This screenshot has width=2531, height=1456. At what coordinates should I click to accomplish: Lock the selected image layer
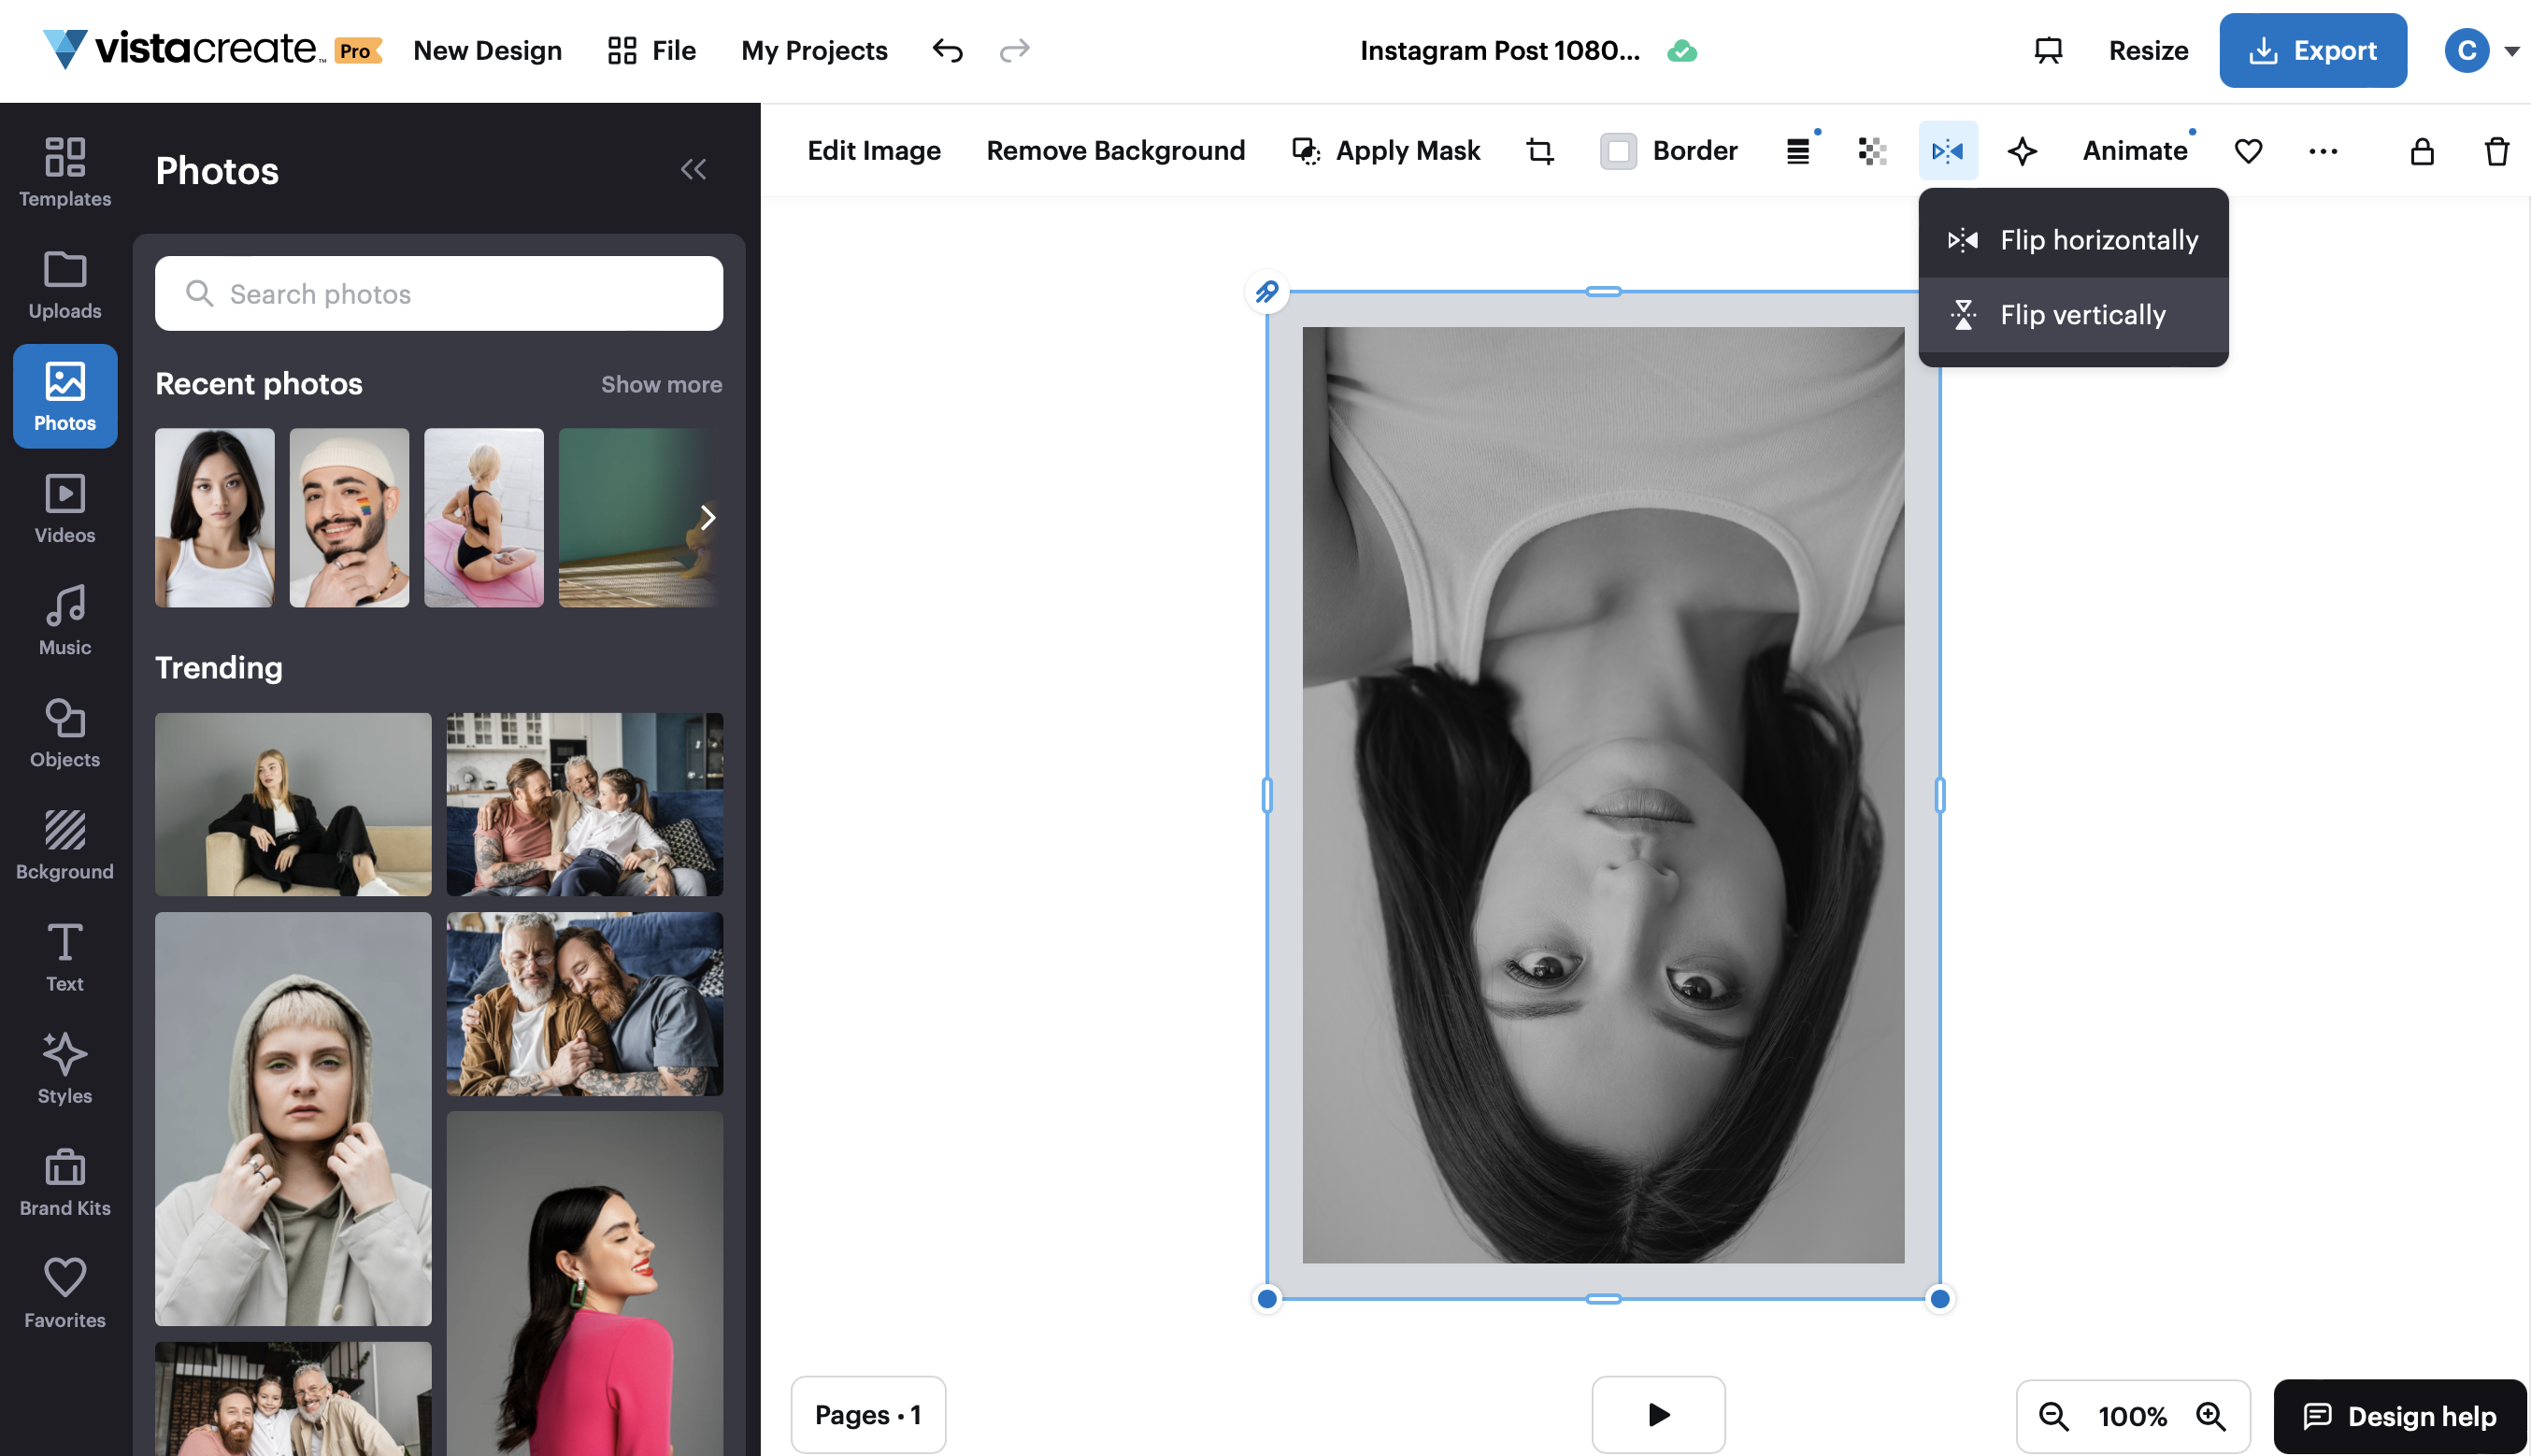click(2421, 152)
